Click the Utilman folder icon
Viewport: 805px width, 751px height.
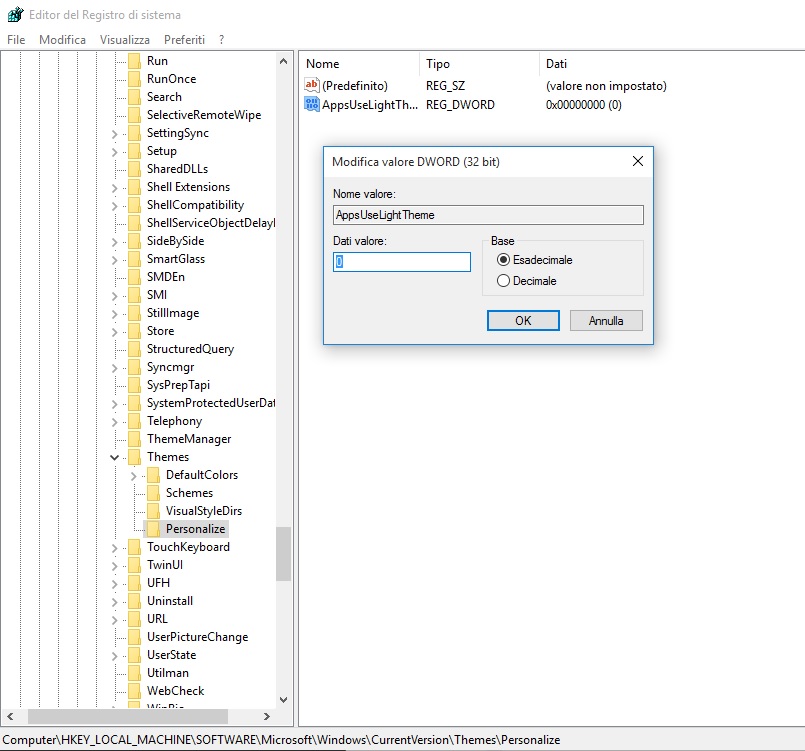(x=135, y=673)
